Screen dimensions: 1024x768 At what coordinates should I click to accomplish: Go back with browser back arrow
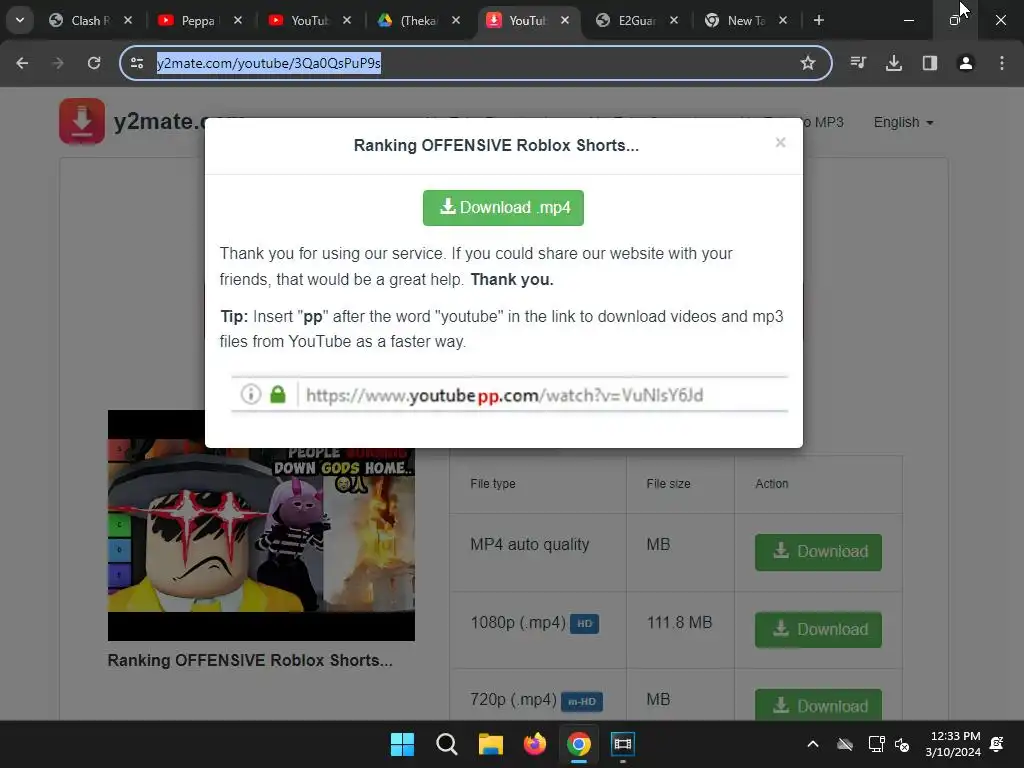coord(22,63)
